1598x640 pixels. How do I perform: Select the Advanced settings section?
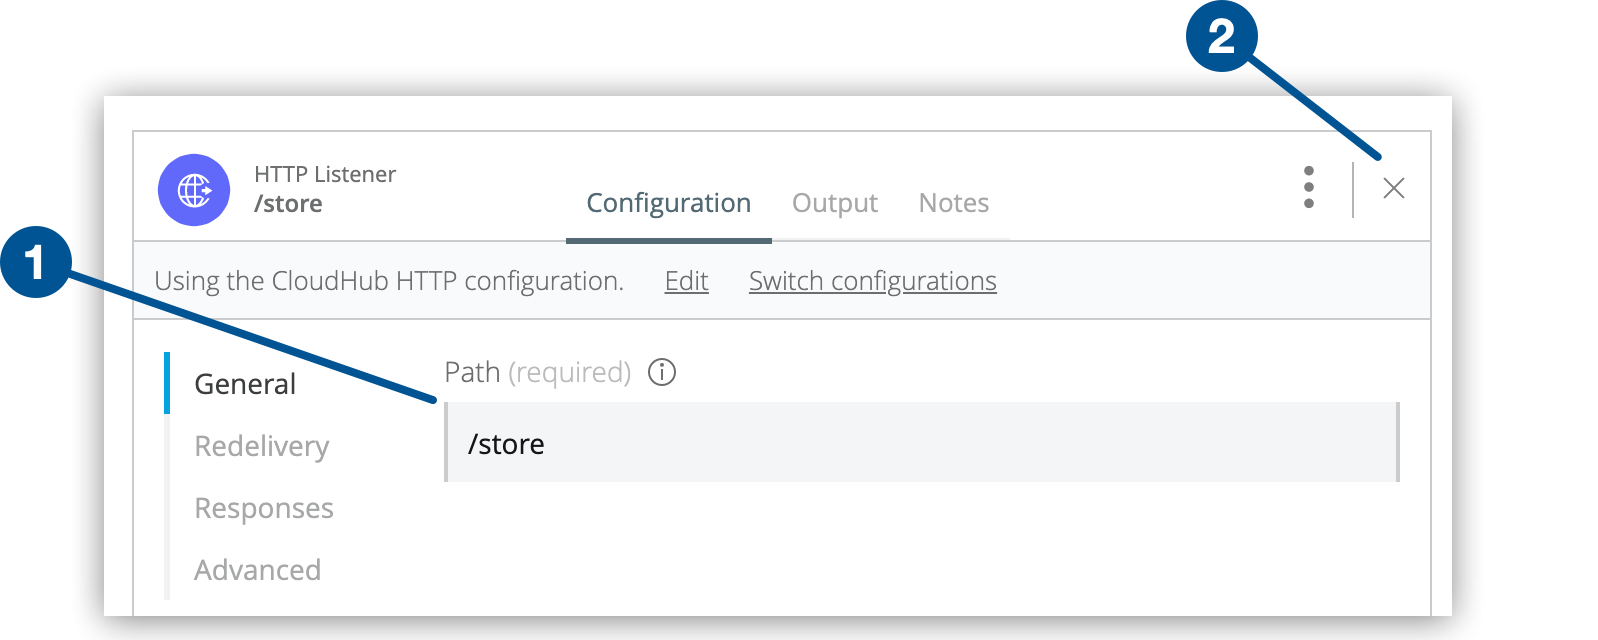coord(257,570)
